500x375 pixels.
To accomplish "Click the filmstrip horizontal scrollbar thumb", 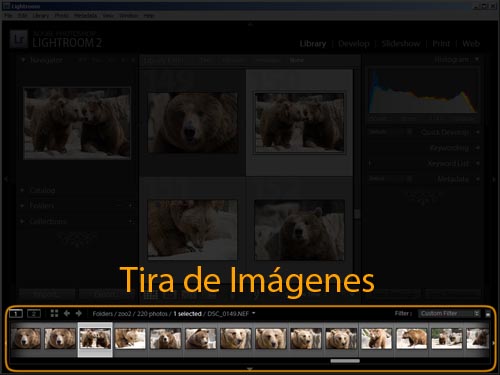I will click(x=345, y=361).
